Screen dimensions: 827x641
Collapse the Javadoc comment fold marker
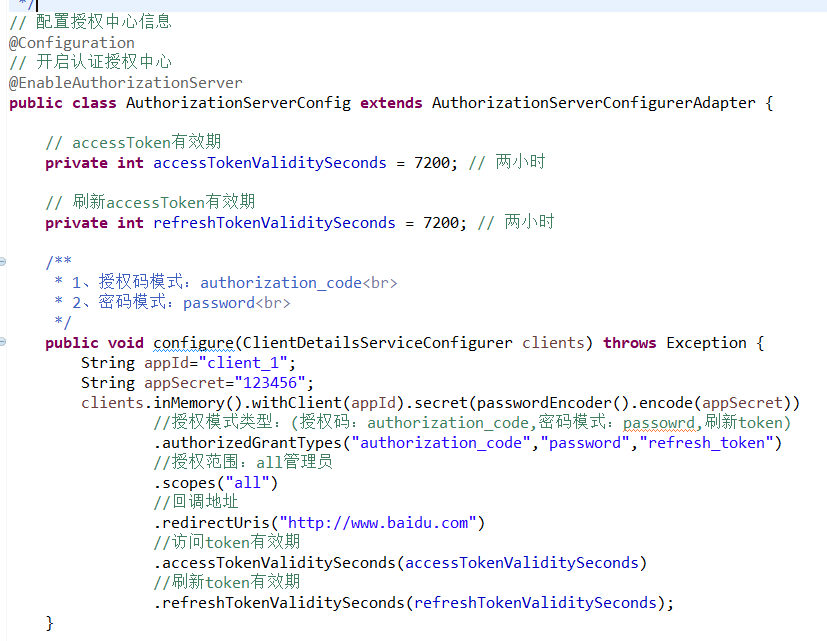[x=2, y=261]
